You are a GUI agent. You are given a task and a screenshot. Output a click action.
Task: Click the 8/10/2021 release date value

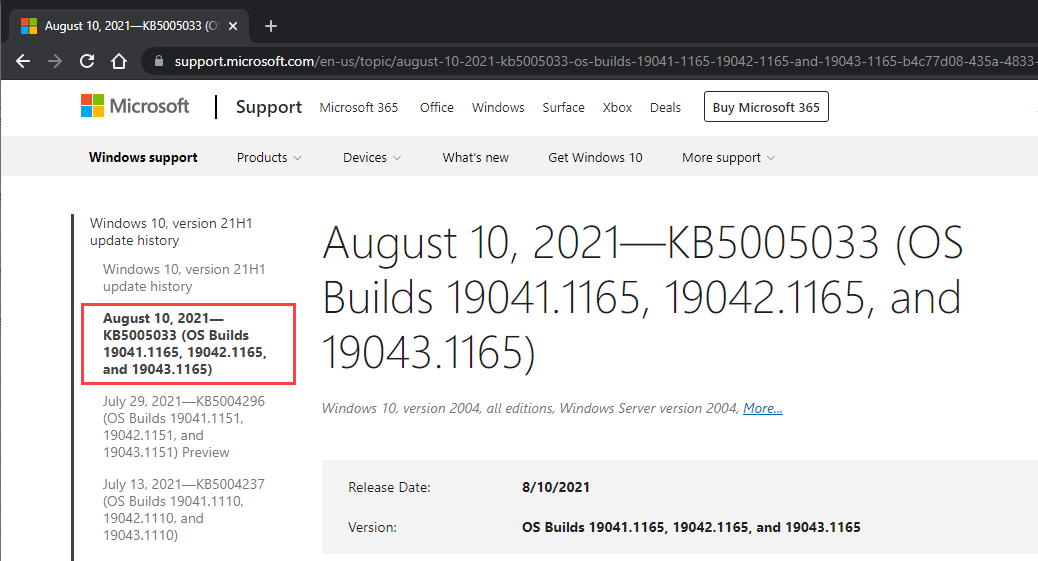pos(555,487)
